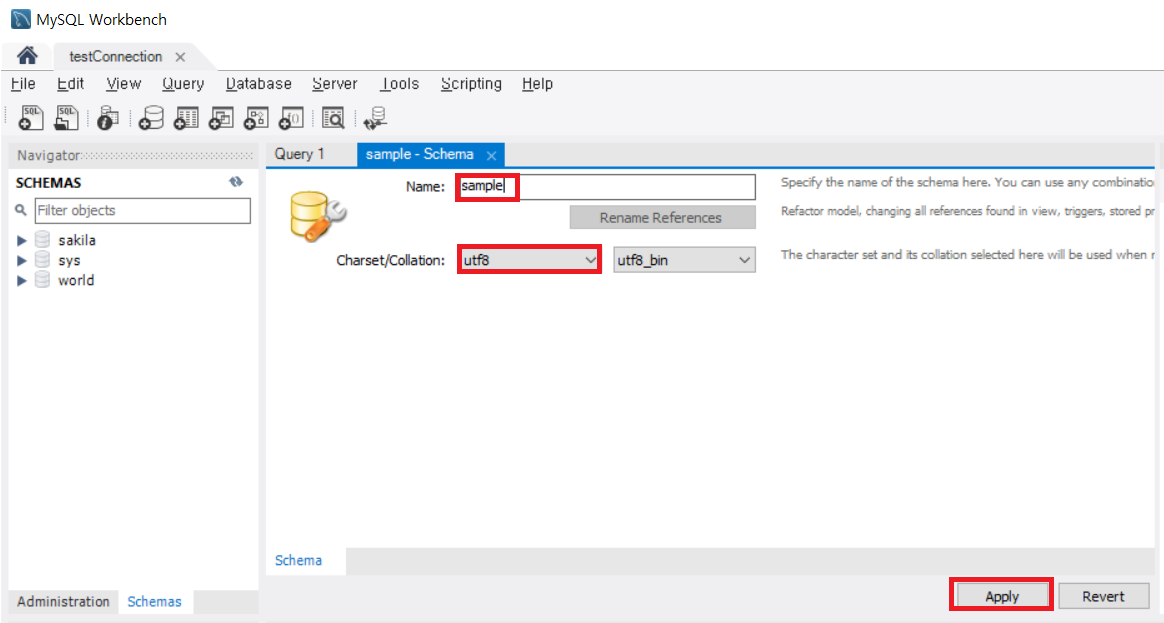Refresh the SCHEMAS list
1164x623 pixels.
point(236,182)
